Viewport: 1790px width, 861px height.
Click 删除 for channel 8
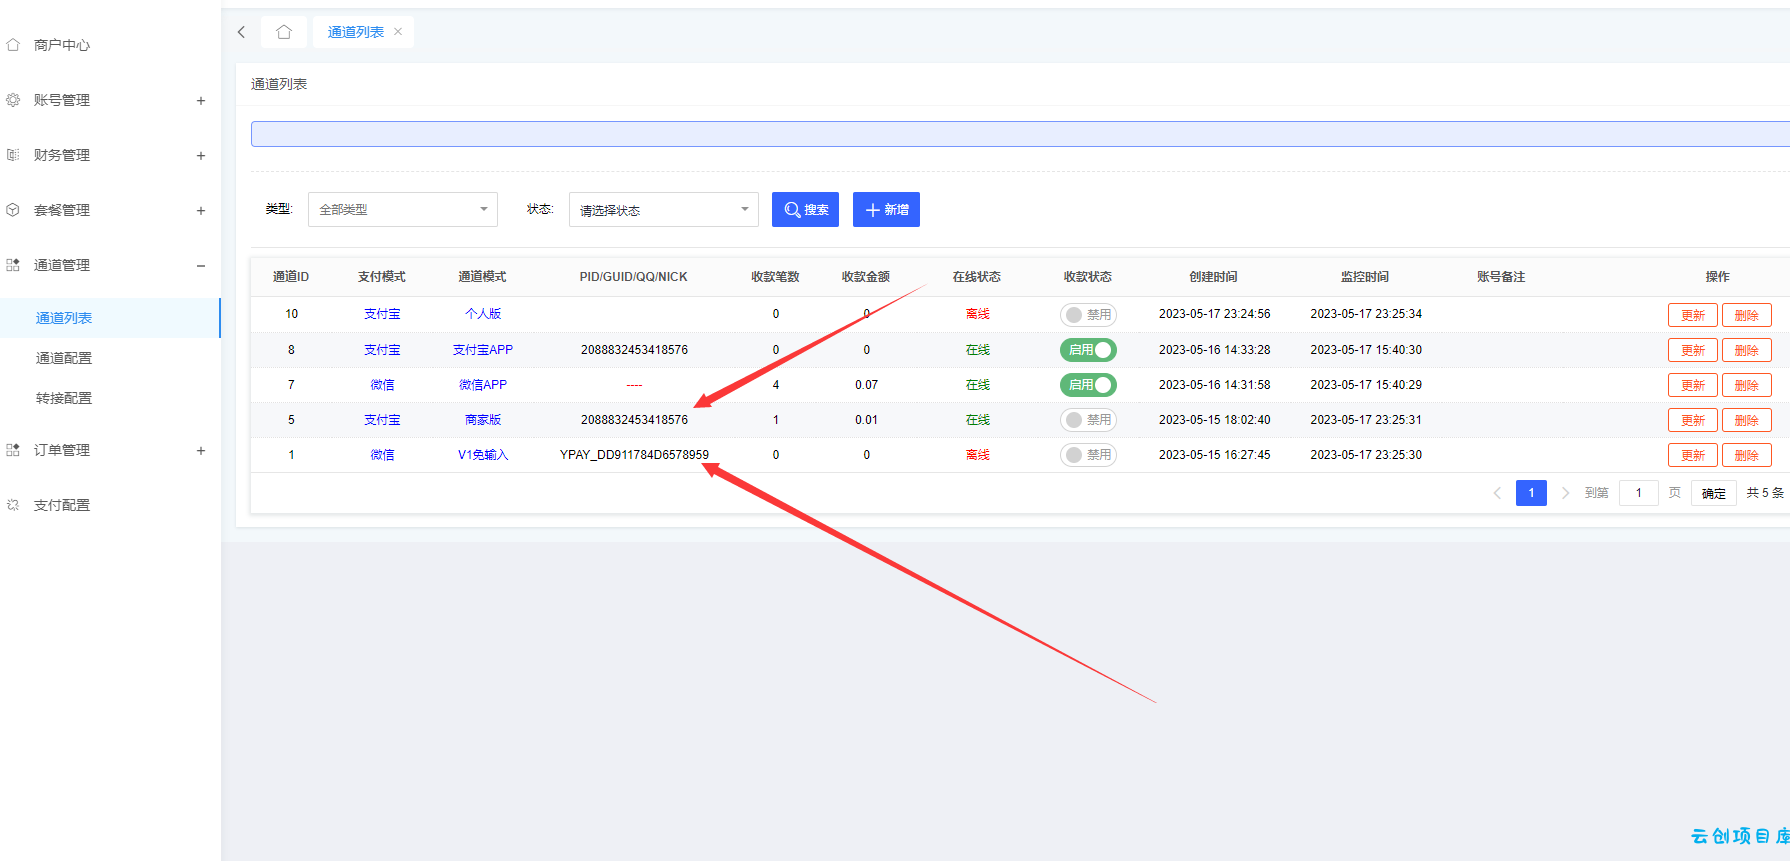click(x=1747, y=350)
